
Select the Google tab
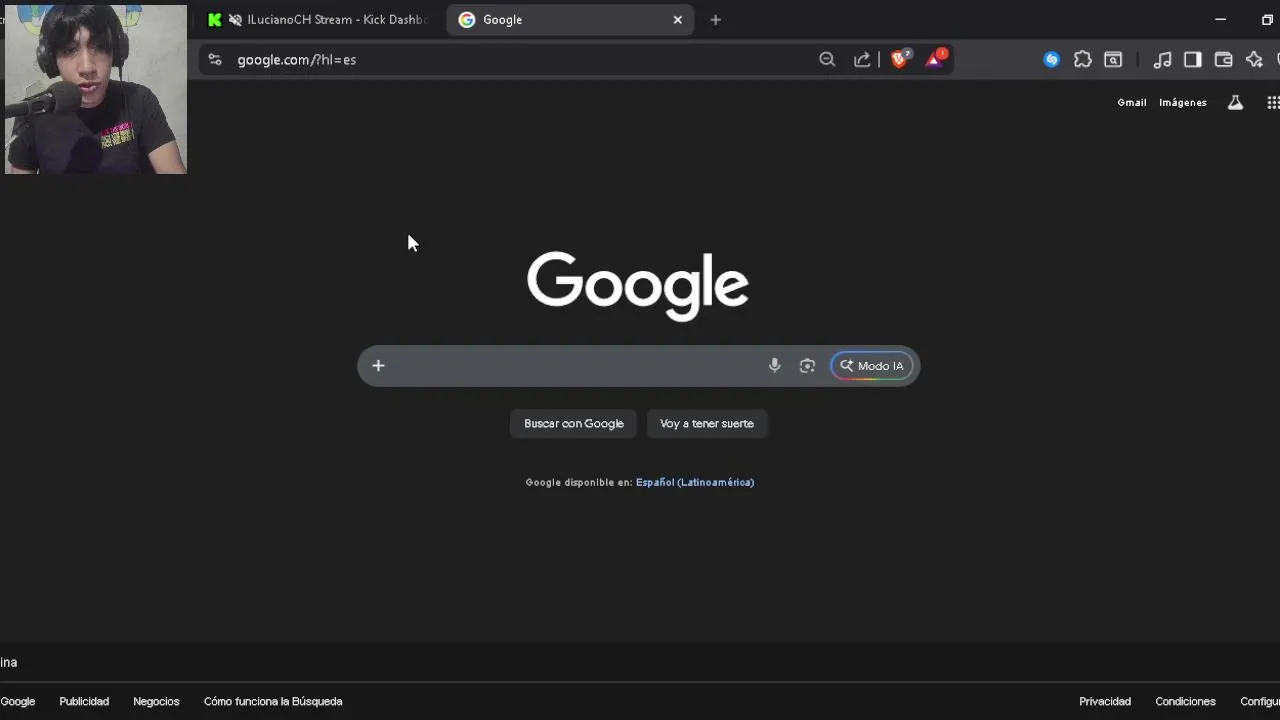pyautogui.click(x=571, y=20)
